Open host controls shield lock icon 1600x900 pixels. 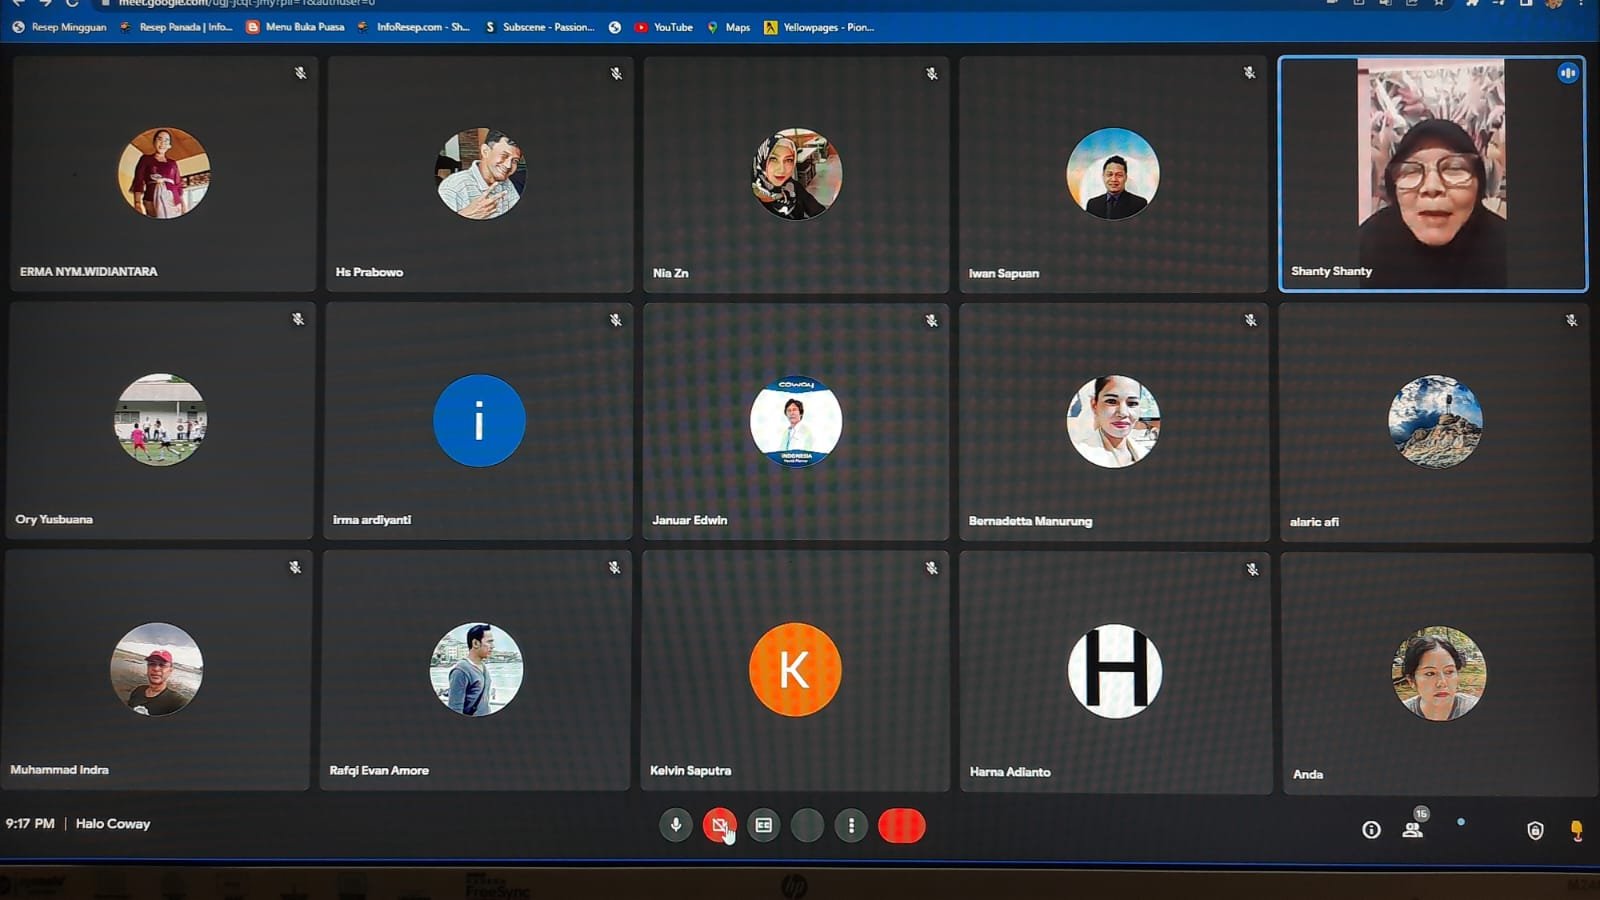coord(1535,830)
